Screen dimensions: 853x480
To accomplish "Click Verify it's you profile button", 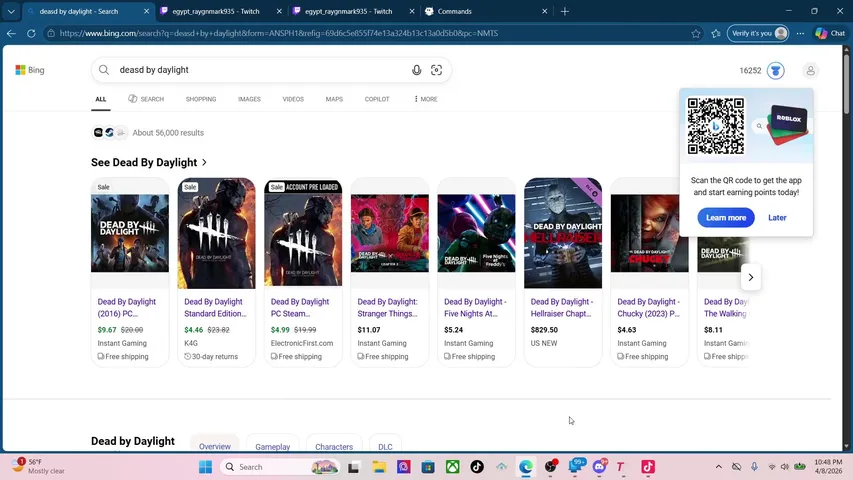I will point(758,33).
